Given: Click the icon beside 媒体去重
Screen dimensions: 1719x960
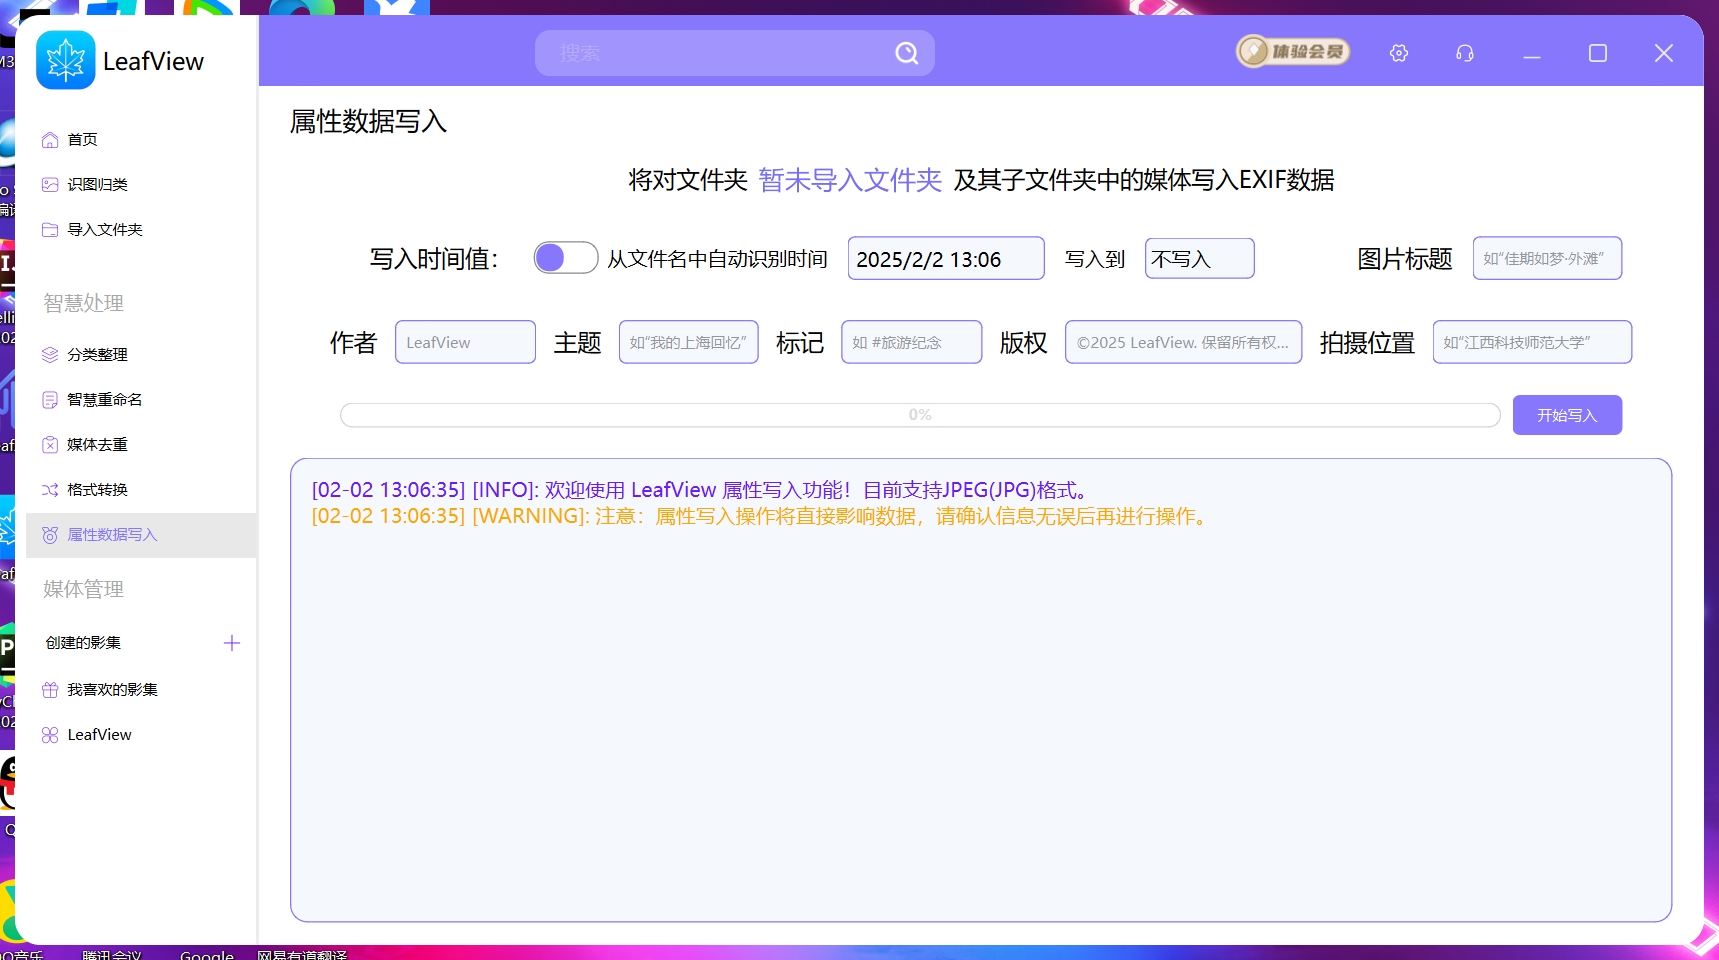Looking at the screenshot, I should 50,445.
